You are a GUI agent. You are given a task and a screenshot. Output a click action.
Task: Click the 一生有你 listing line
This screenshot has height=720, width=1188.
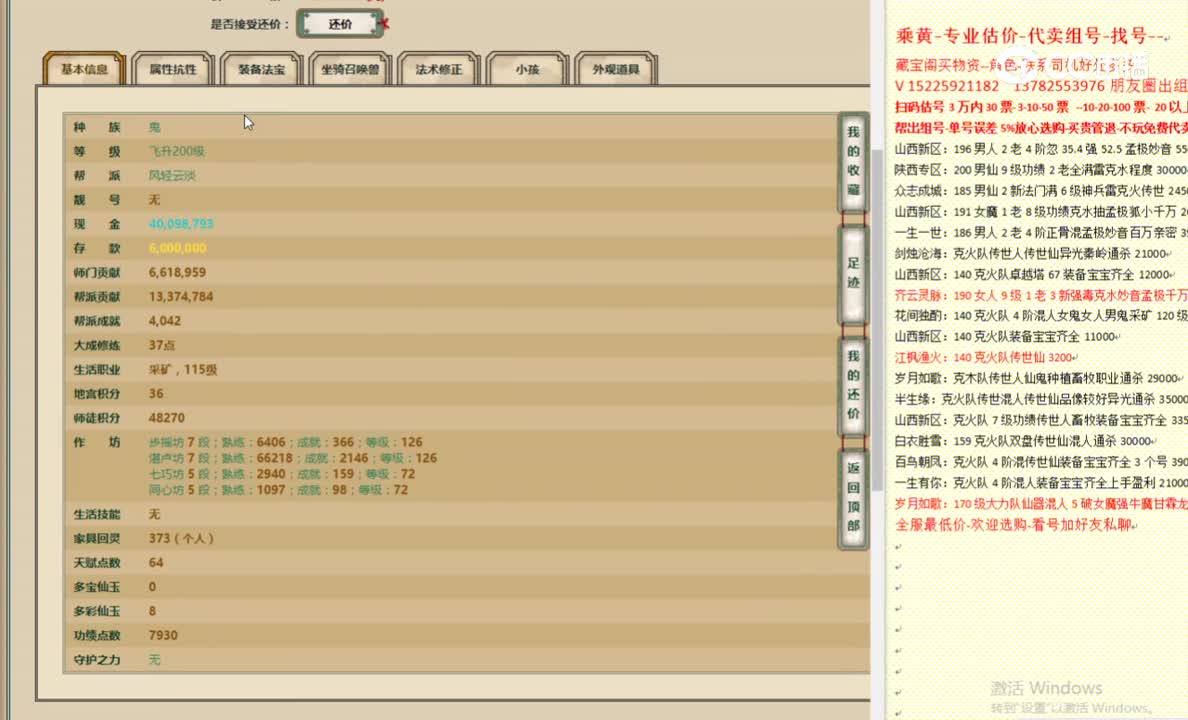pyautogui.click(x=1041, y=483)
